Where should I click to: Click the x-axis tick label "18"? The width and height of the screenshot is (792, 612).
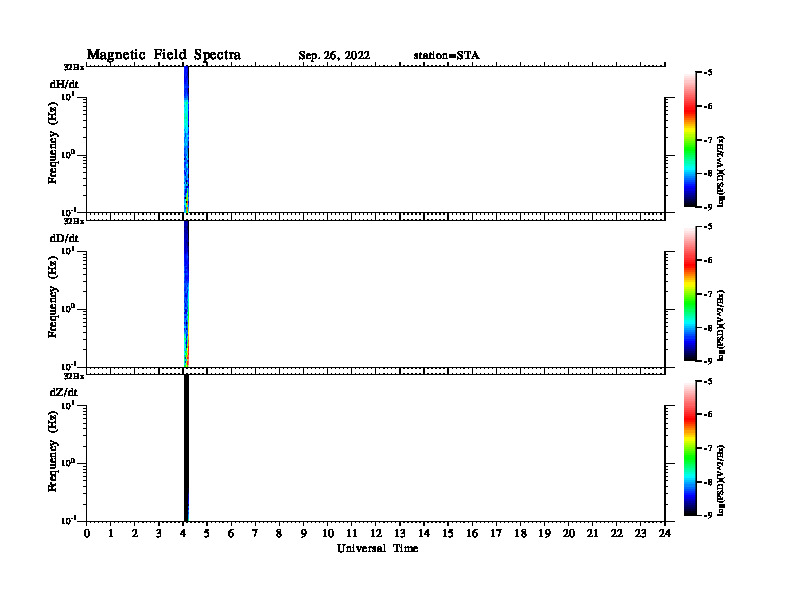(520, 534)
